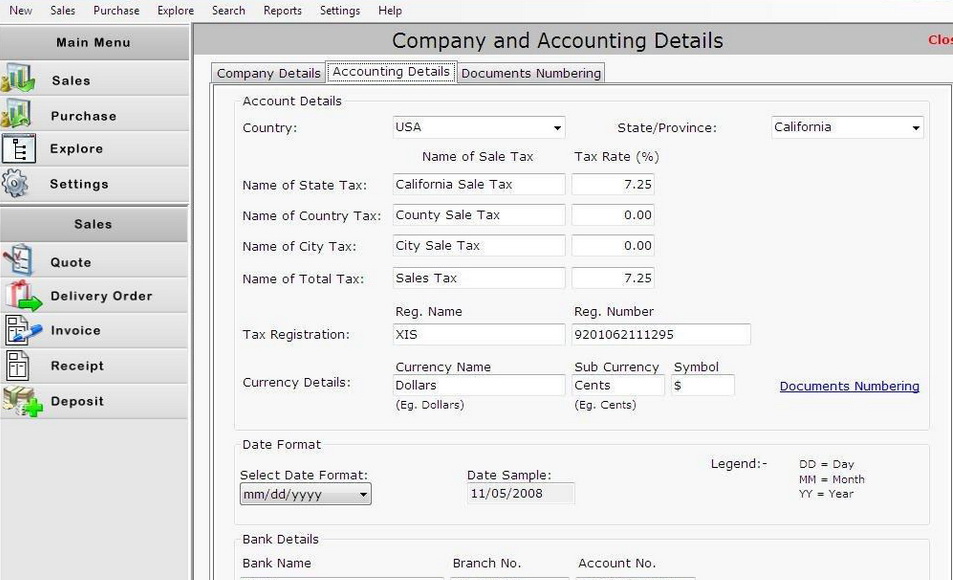Open the Sales menu in menu bar
Image resolution: width=953 pixels, height=580 pixels.
pyautogui.click(x=63, y=10)
